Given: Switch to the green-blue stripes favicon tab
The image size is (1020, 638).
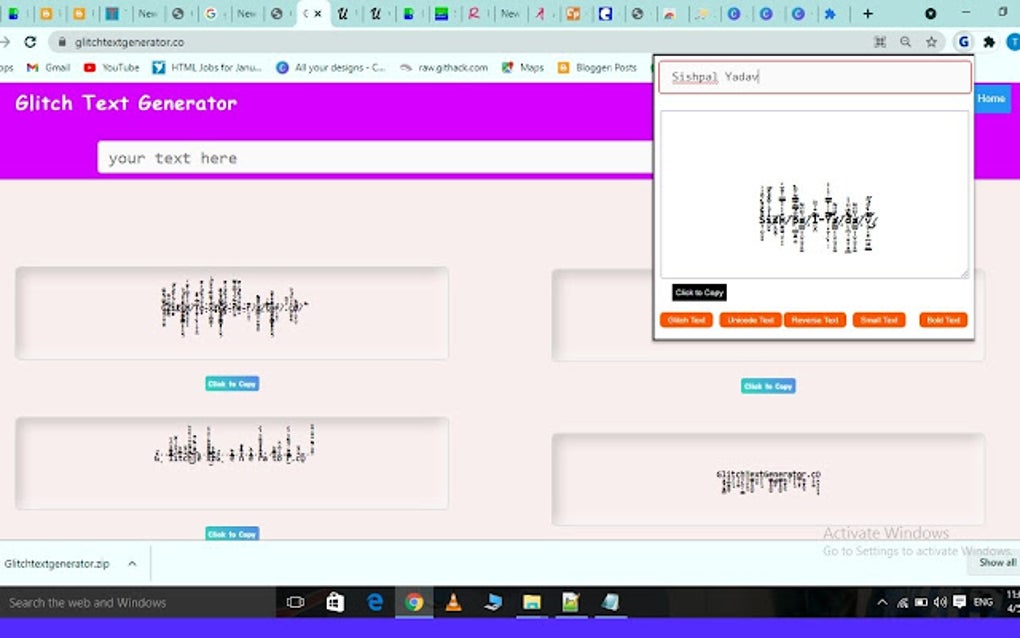Looking at the screenshot, I should coord(441,14).
